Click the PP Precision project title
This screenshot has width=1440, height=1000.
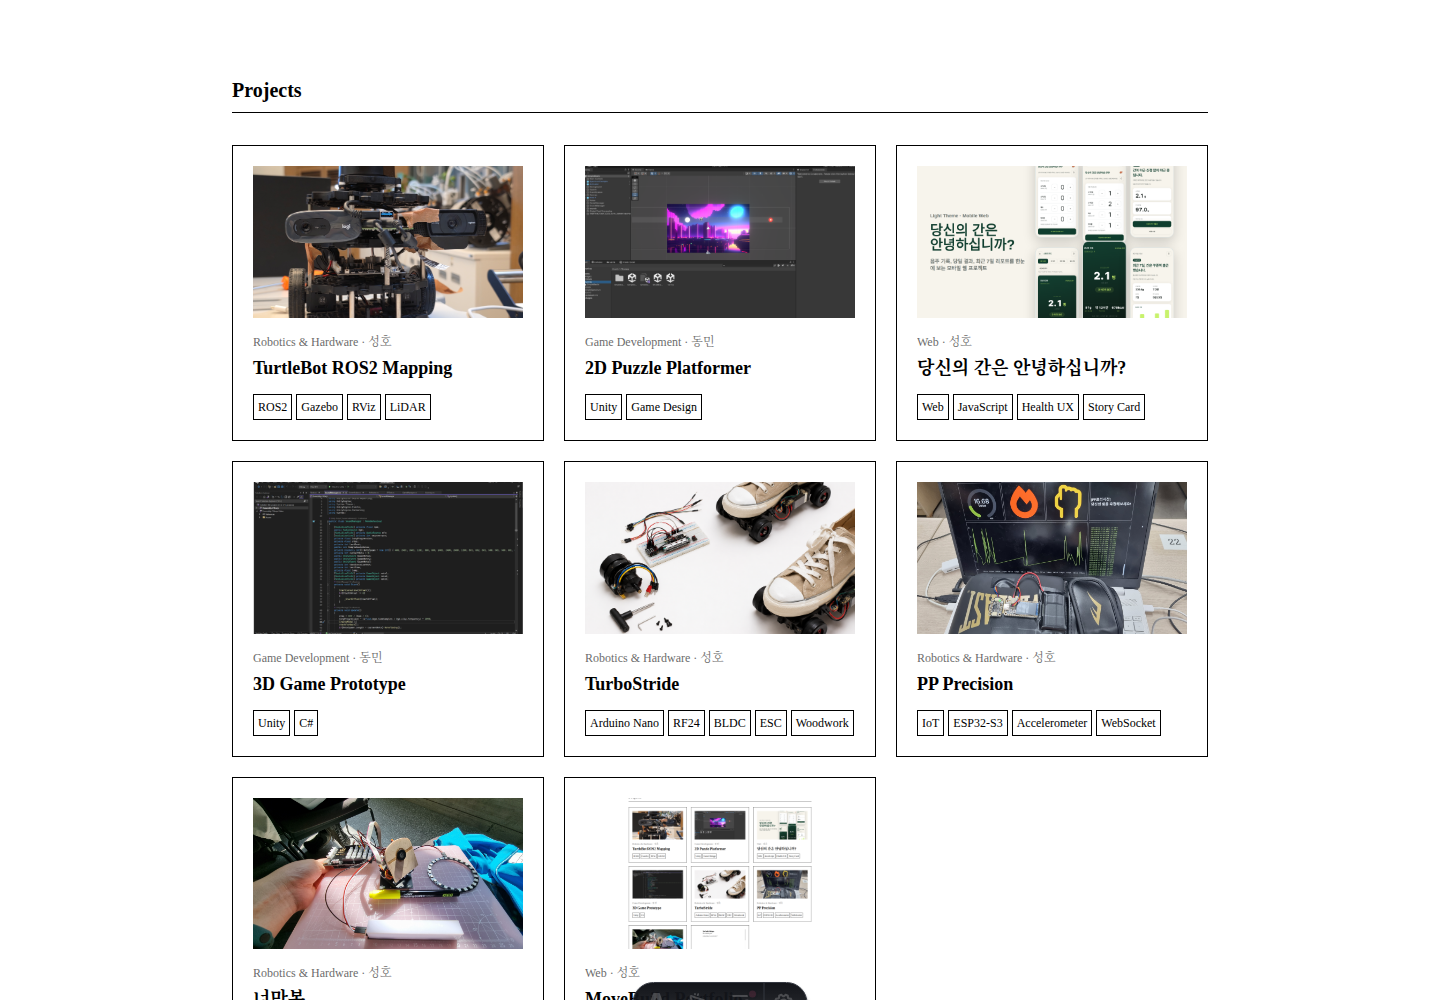point(965,684)
